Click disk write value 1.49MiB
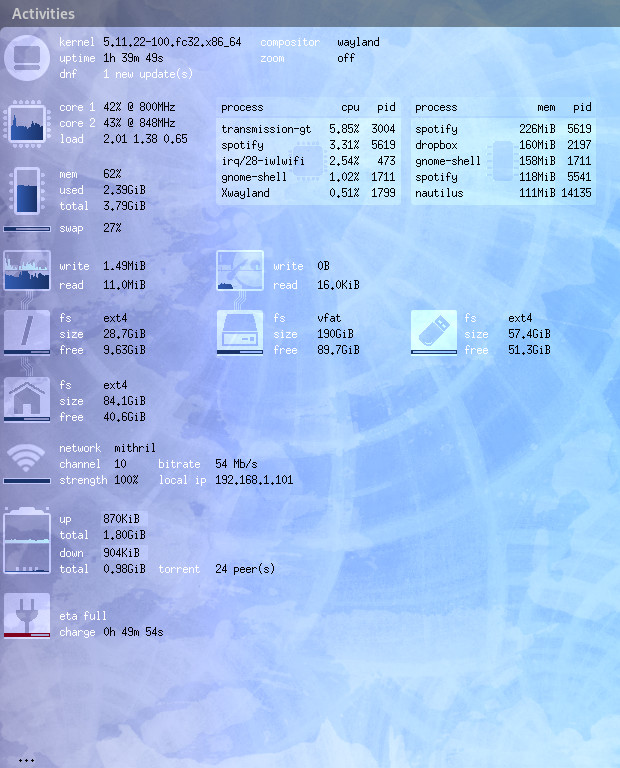The height and width of the screenshot is (768, 620). tap(124, 266)
